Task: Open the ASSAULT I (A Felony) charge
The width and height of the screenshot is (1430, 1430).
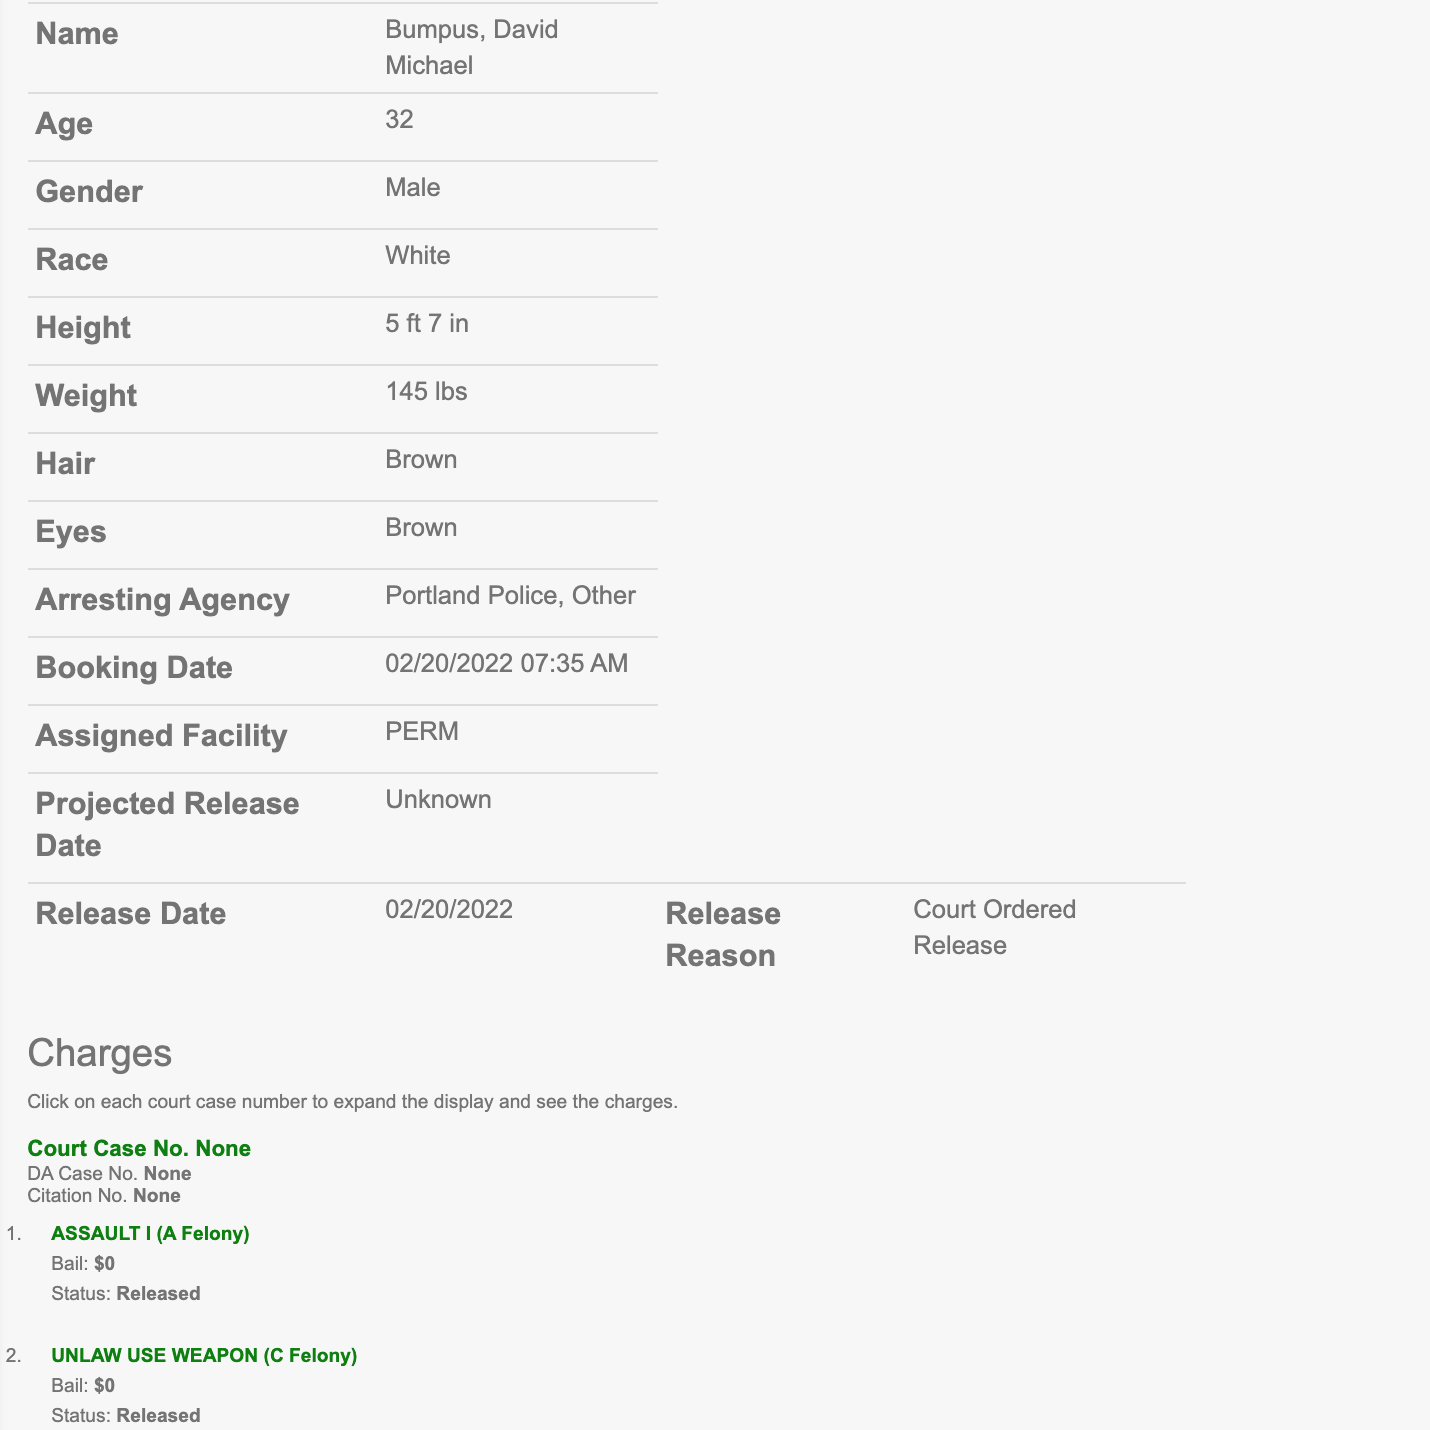Action: point(150,1233)
